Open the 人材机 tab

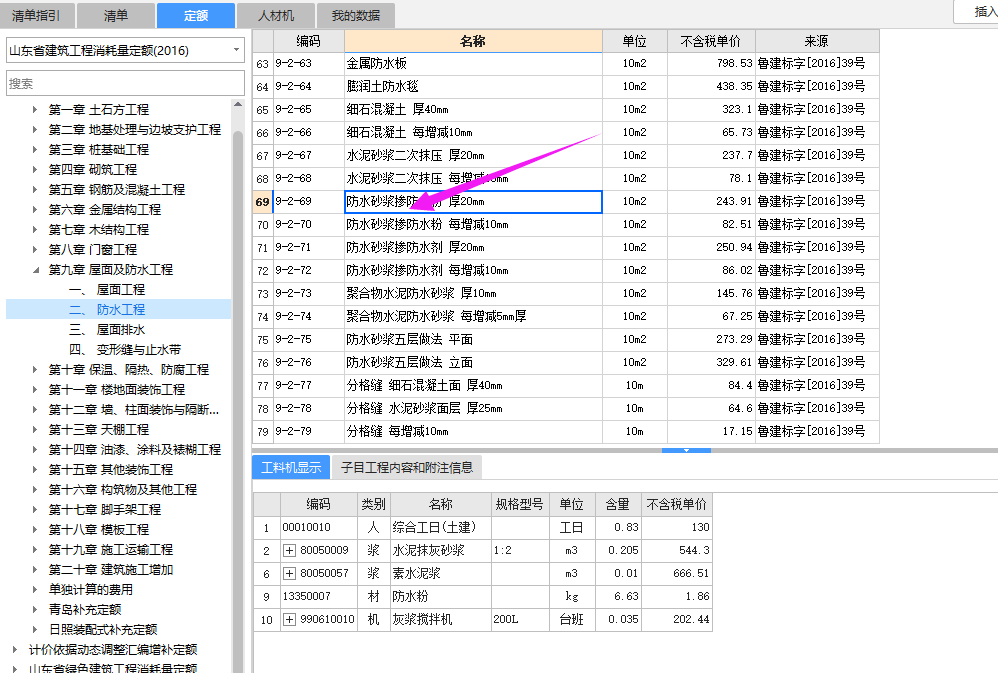276,15
